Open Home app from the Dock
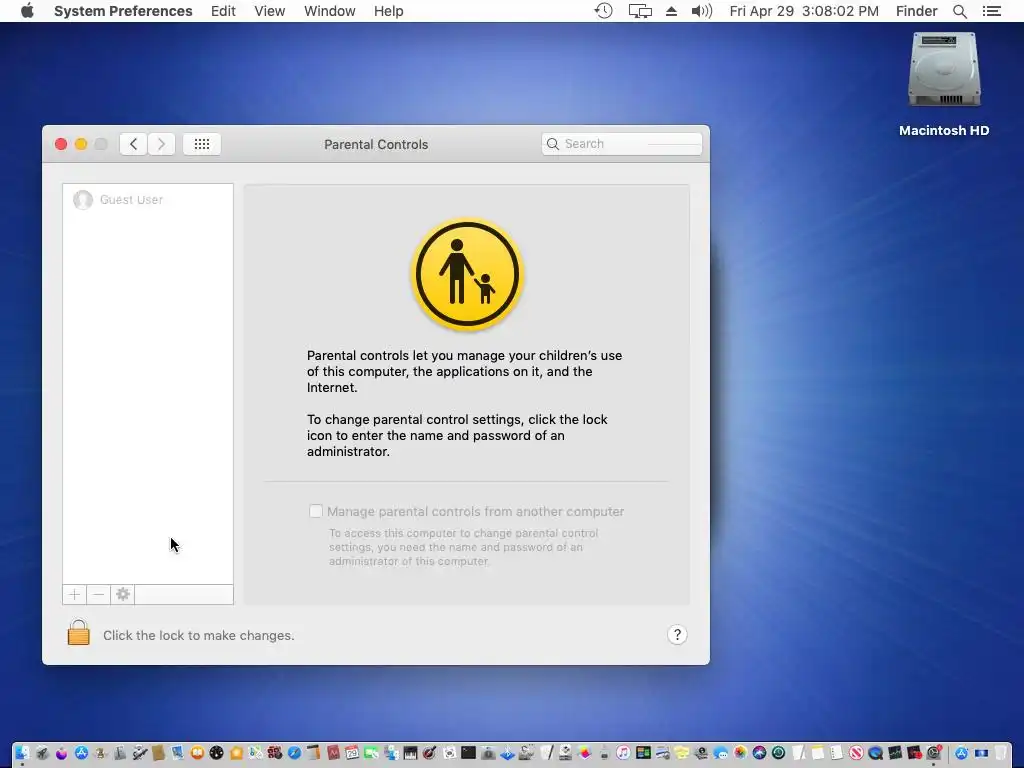The image size is (1024, 768). coord(236,753)
